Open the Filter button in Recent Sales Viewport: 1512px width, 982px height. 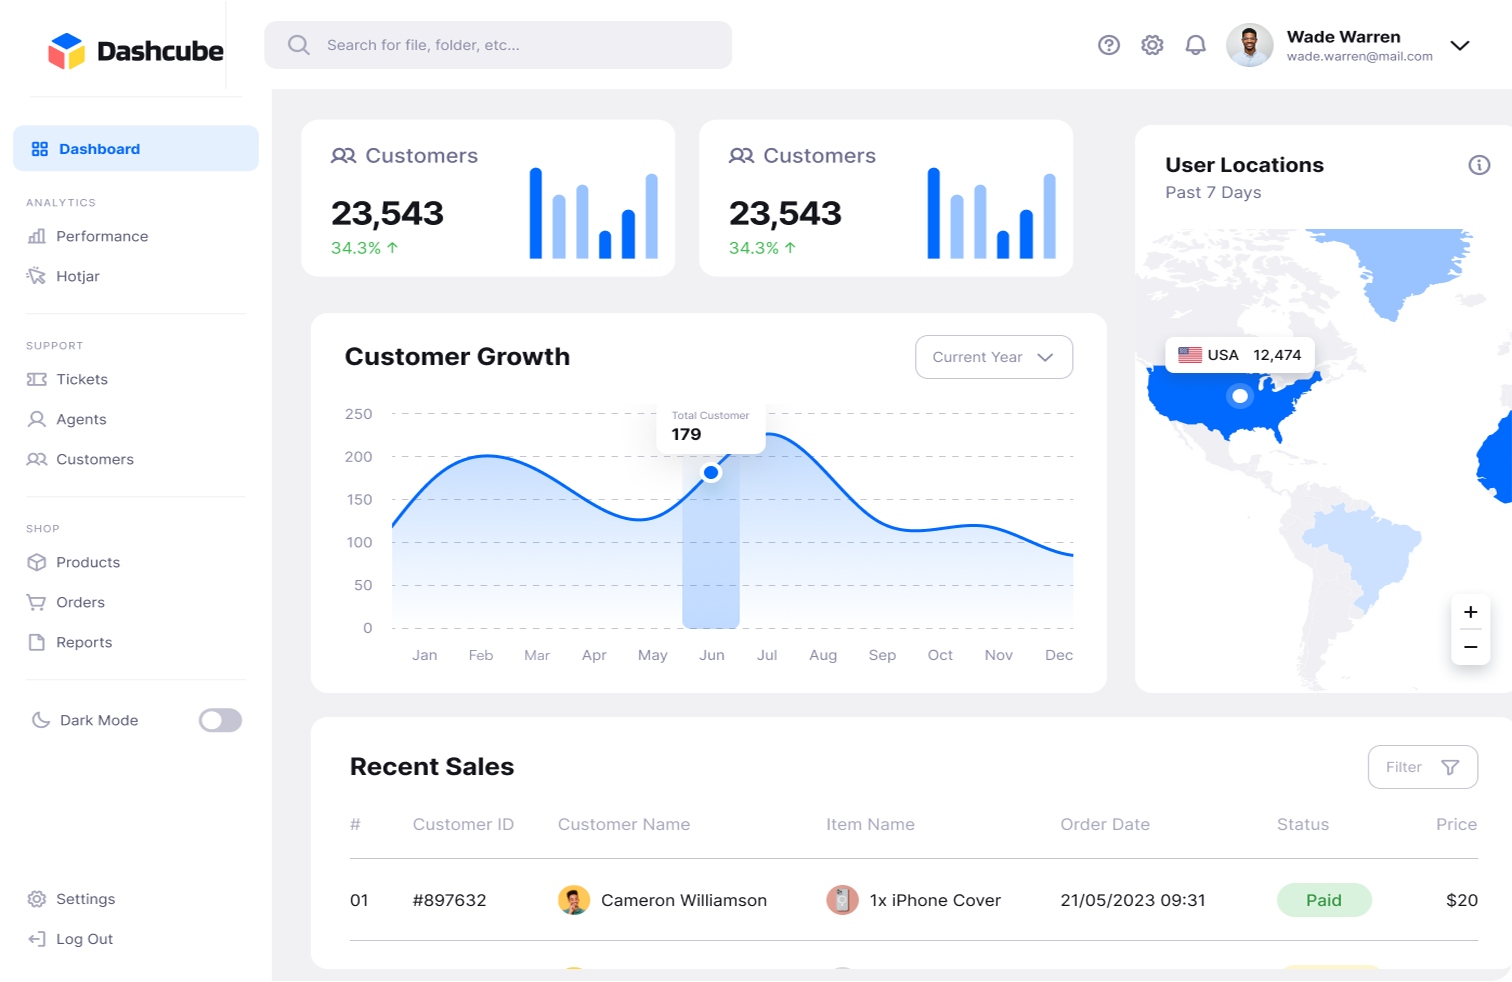click(1422, 767)
